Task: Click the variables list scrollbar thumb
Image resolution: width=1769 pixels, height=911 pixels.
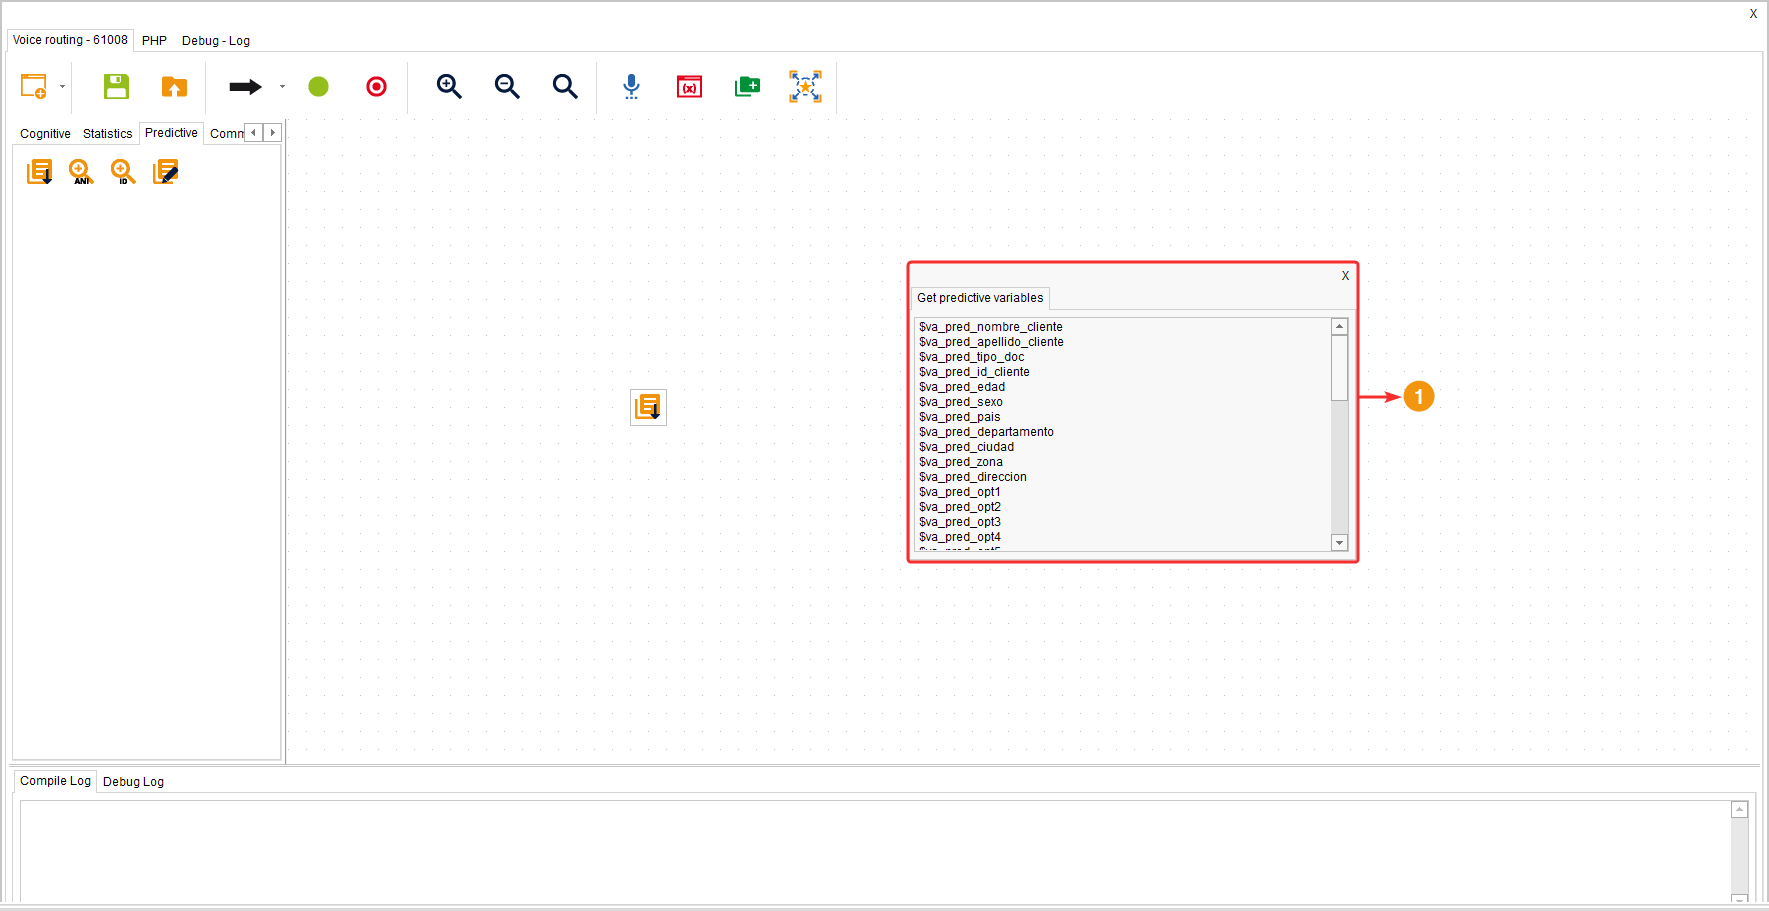Action: 1339,368
